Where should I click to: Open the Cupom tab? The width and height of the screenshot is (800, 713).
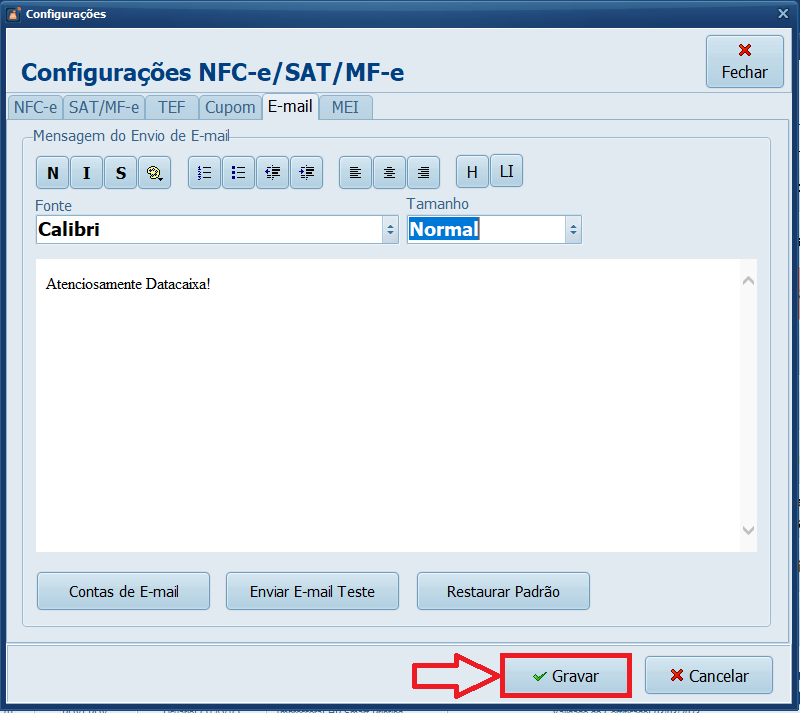coord(230,107)
